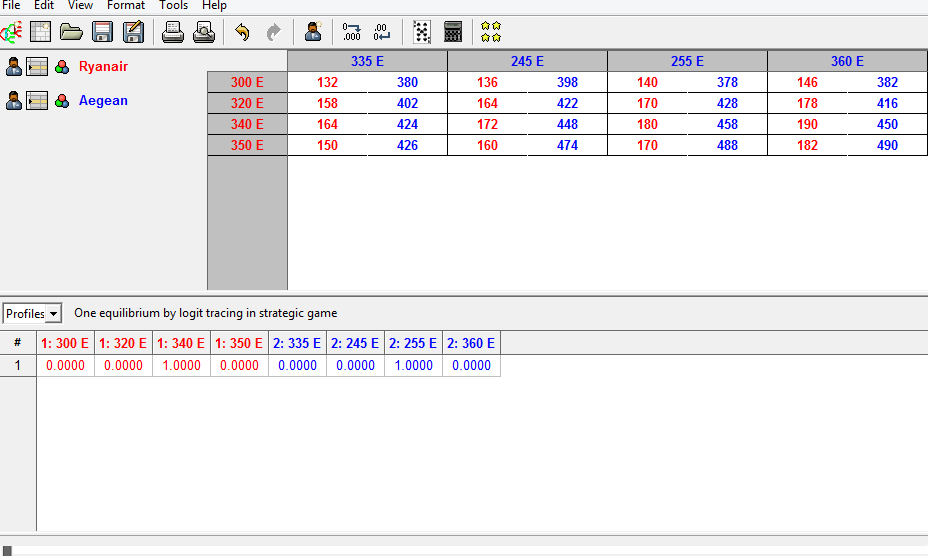Image resolution: width=928 pixels, height=560 pixels.
Task: Click the red payoff cell 180
Action: coord(647,124)
